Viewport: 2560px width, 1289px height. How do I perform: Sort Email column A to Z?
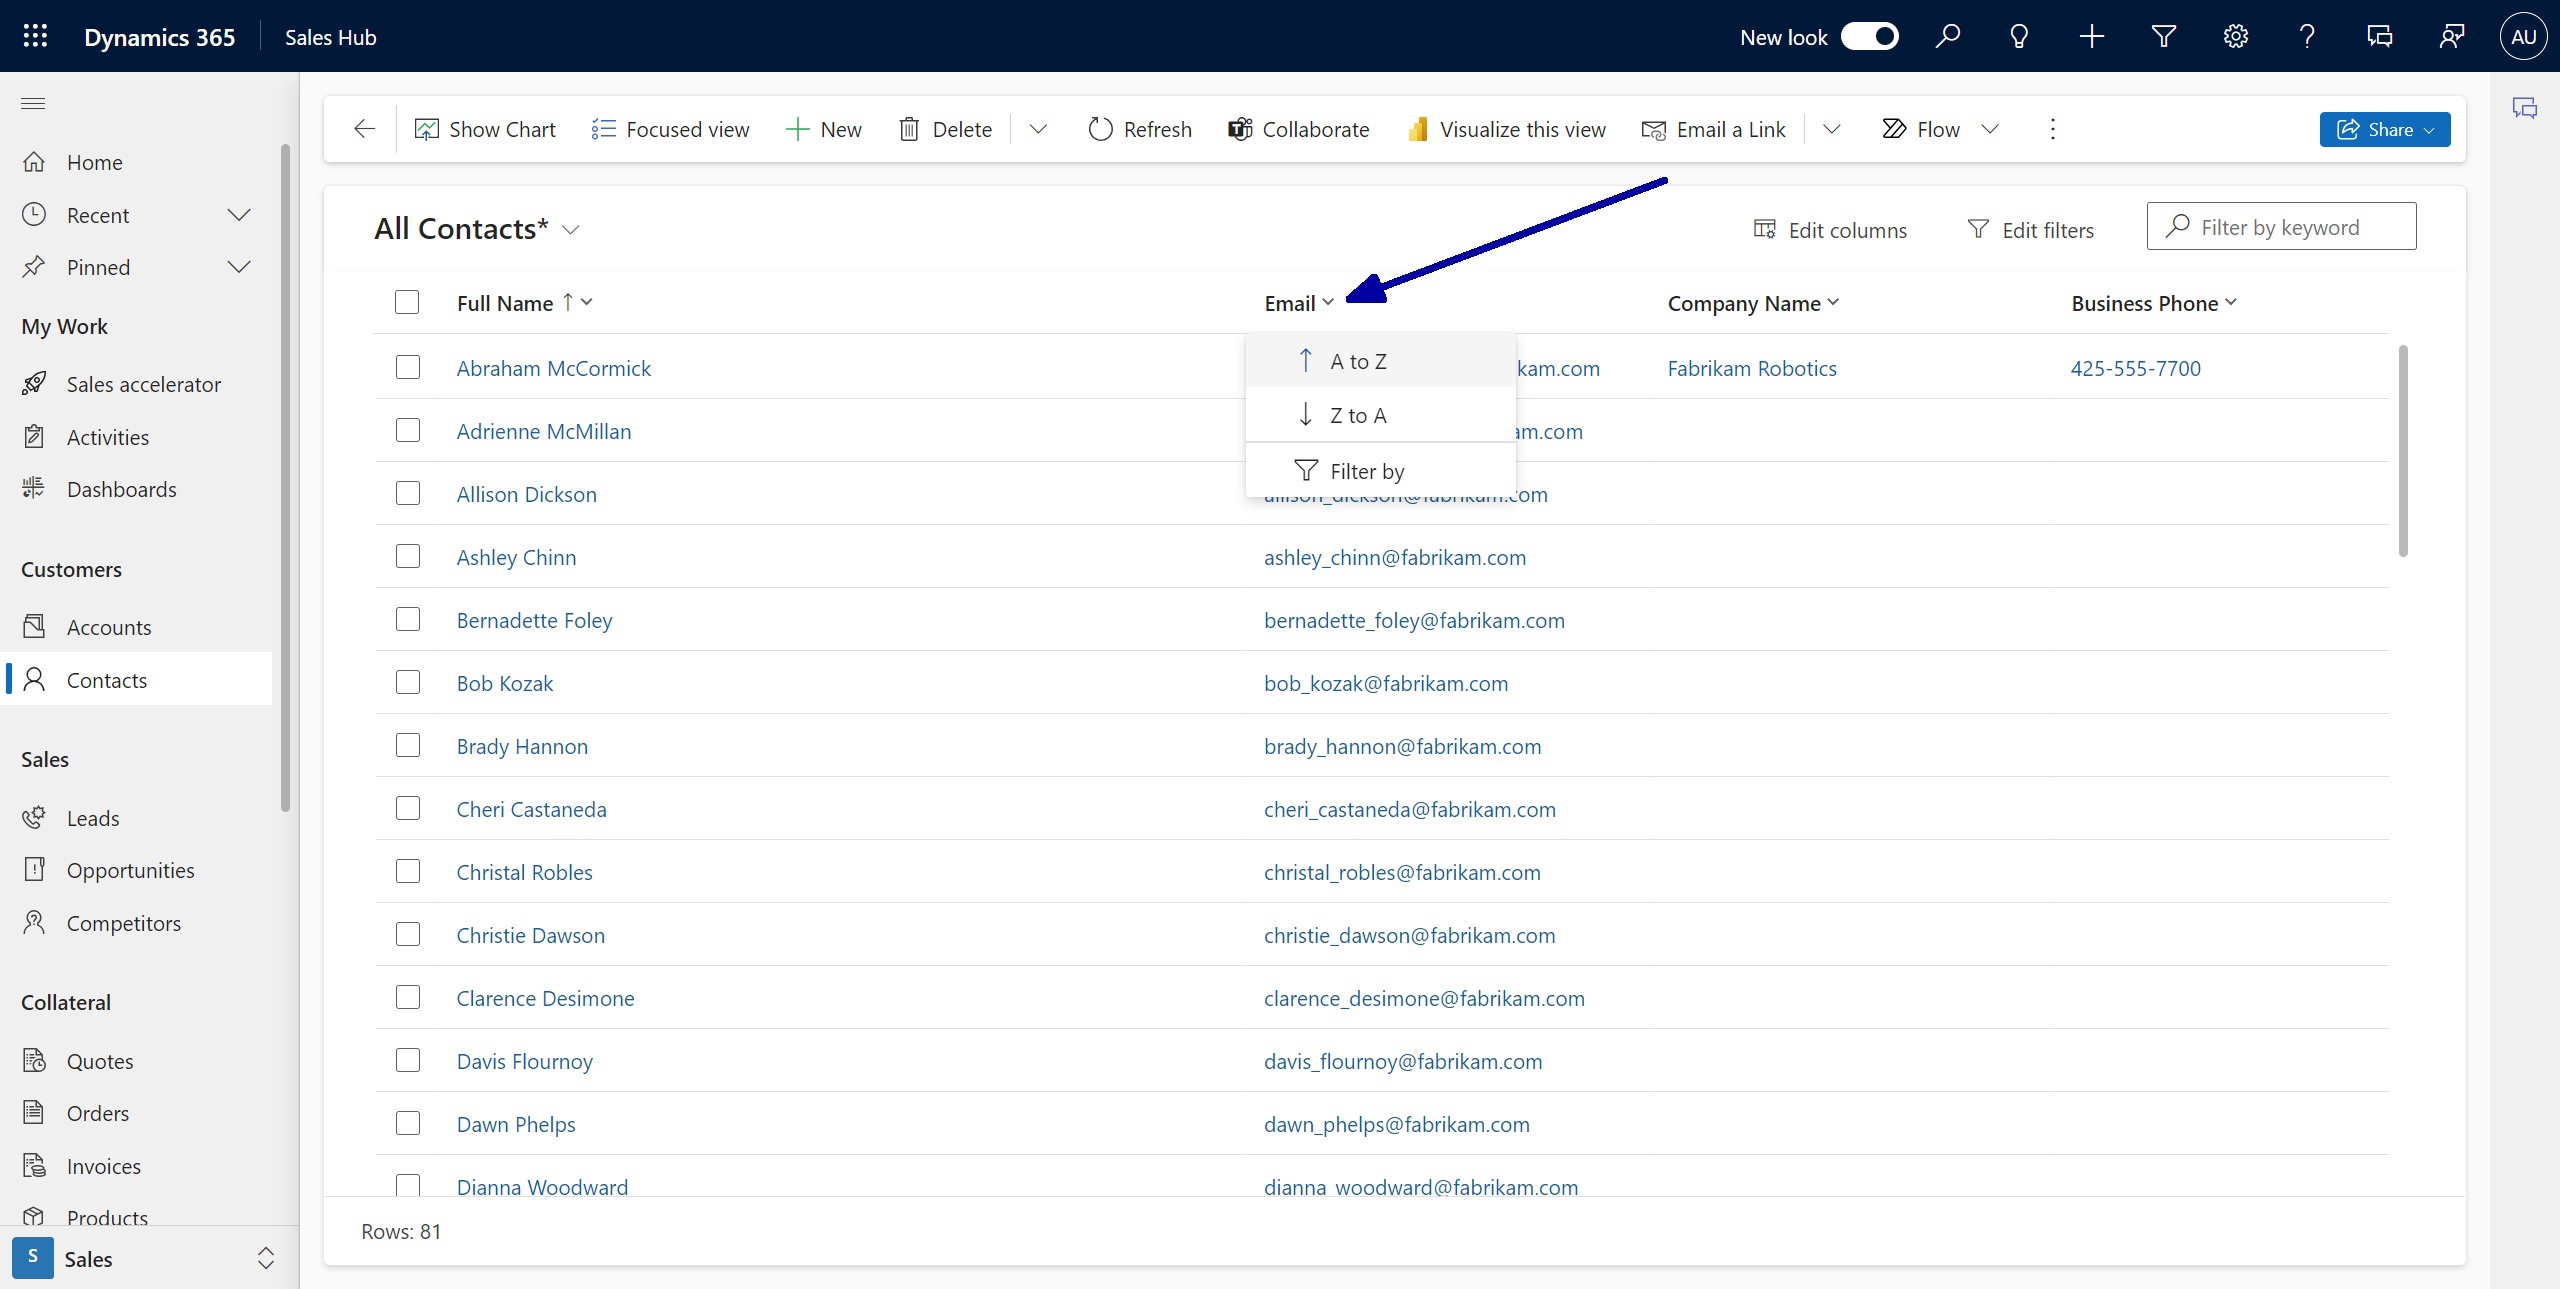click(x=1380, y=361)
